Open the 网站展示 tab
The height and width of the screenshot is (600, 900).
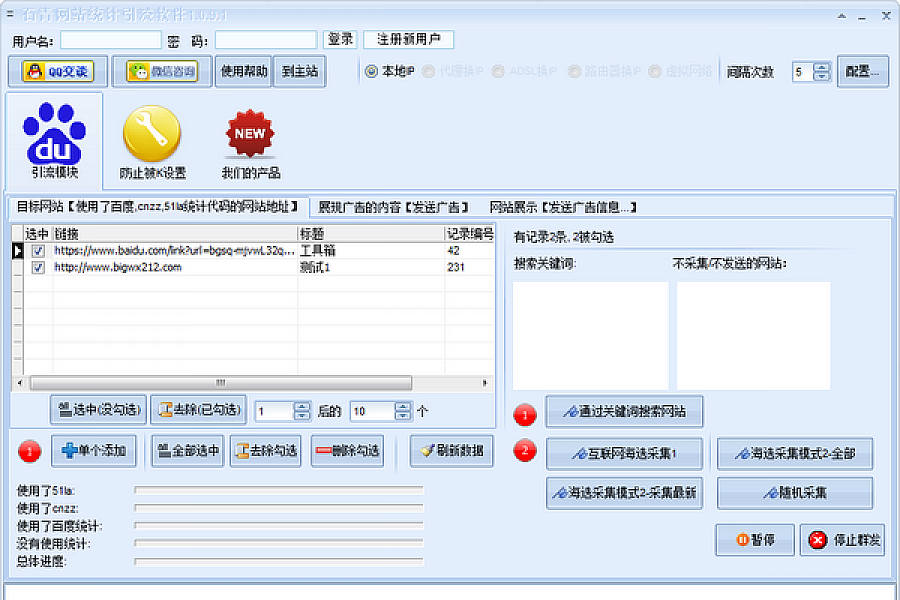tap(561, 207)
